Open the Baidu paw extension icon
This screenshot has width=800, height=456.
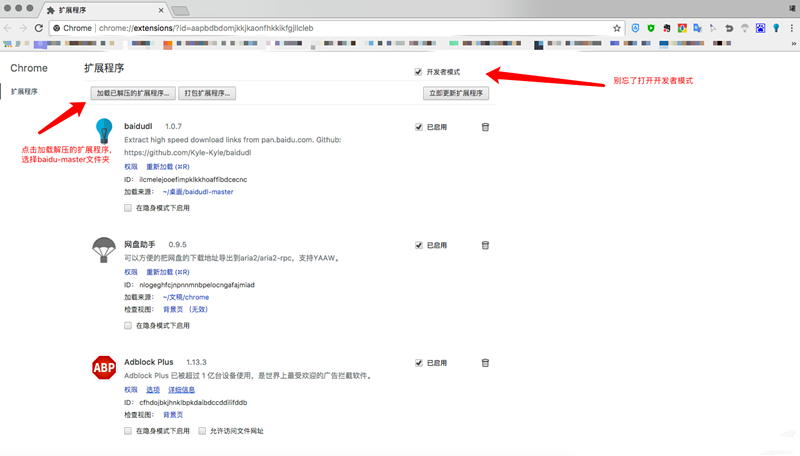(761, 28)
